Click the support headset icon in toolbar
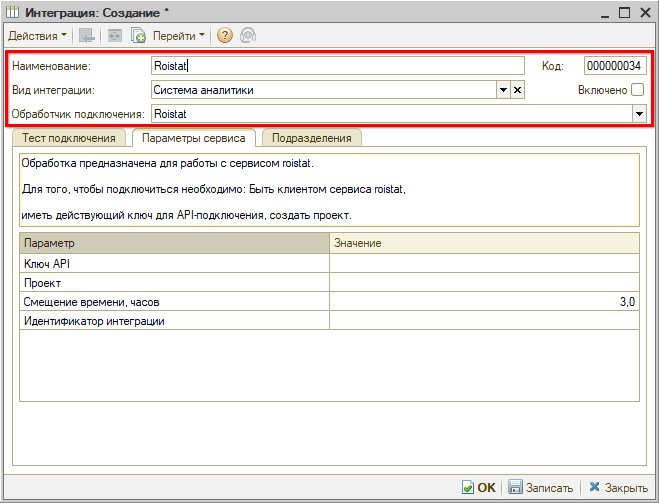The height and width of the screenshot is (503, 659). coord(248,36)
